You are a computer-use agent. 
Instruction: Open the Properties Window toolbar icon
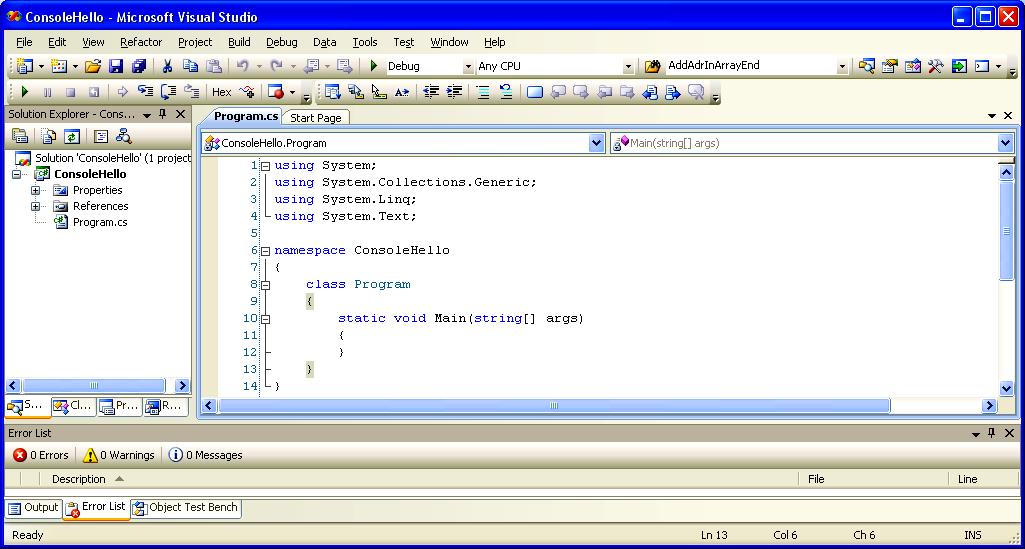[x=889, y=66]
